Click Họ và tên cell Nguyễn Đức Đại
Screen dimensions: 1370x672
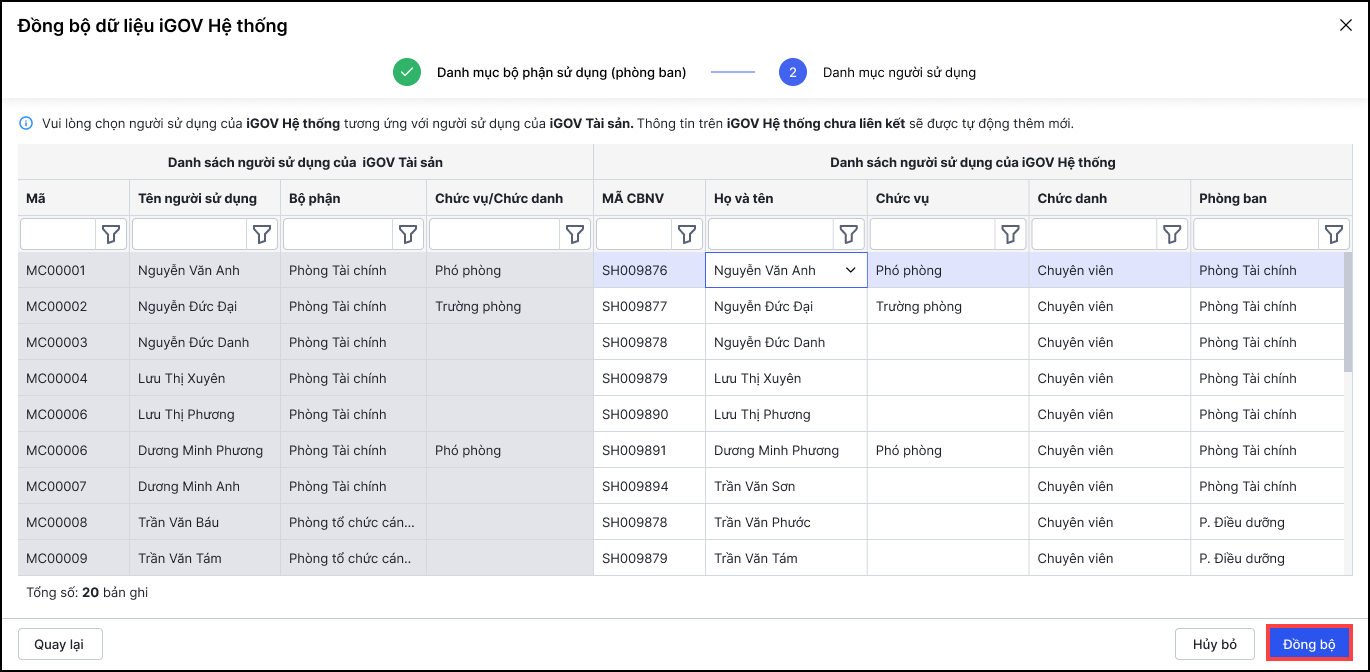(786, 306)
